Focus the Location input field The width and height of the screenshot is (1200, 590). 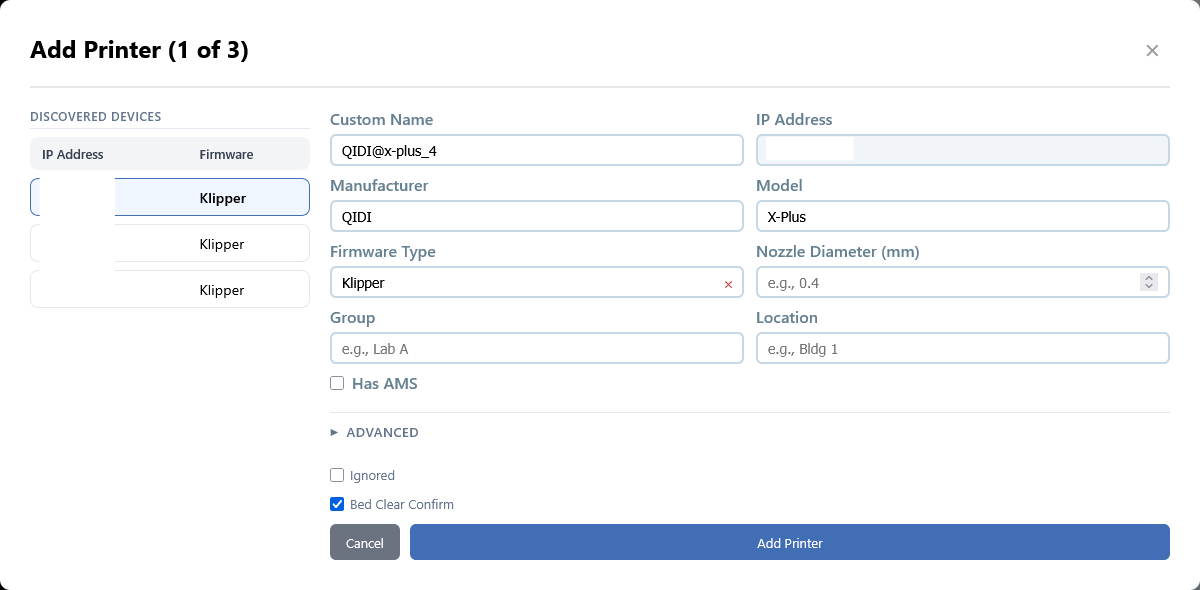point(962,348)
